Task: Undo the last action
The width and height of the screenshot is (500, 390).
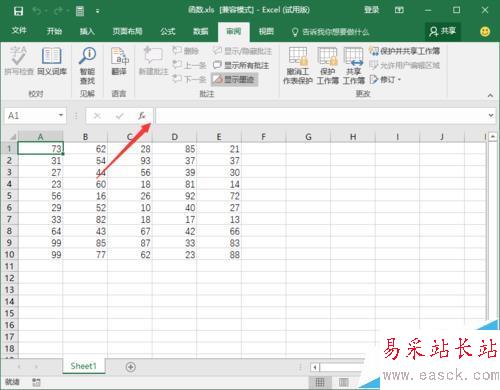Action: (x=37, y=11)
